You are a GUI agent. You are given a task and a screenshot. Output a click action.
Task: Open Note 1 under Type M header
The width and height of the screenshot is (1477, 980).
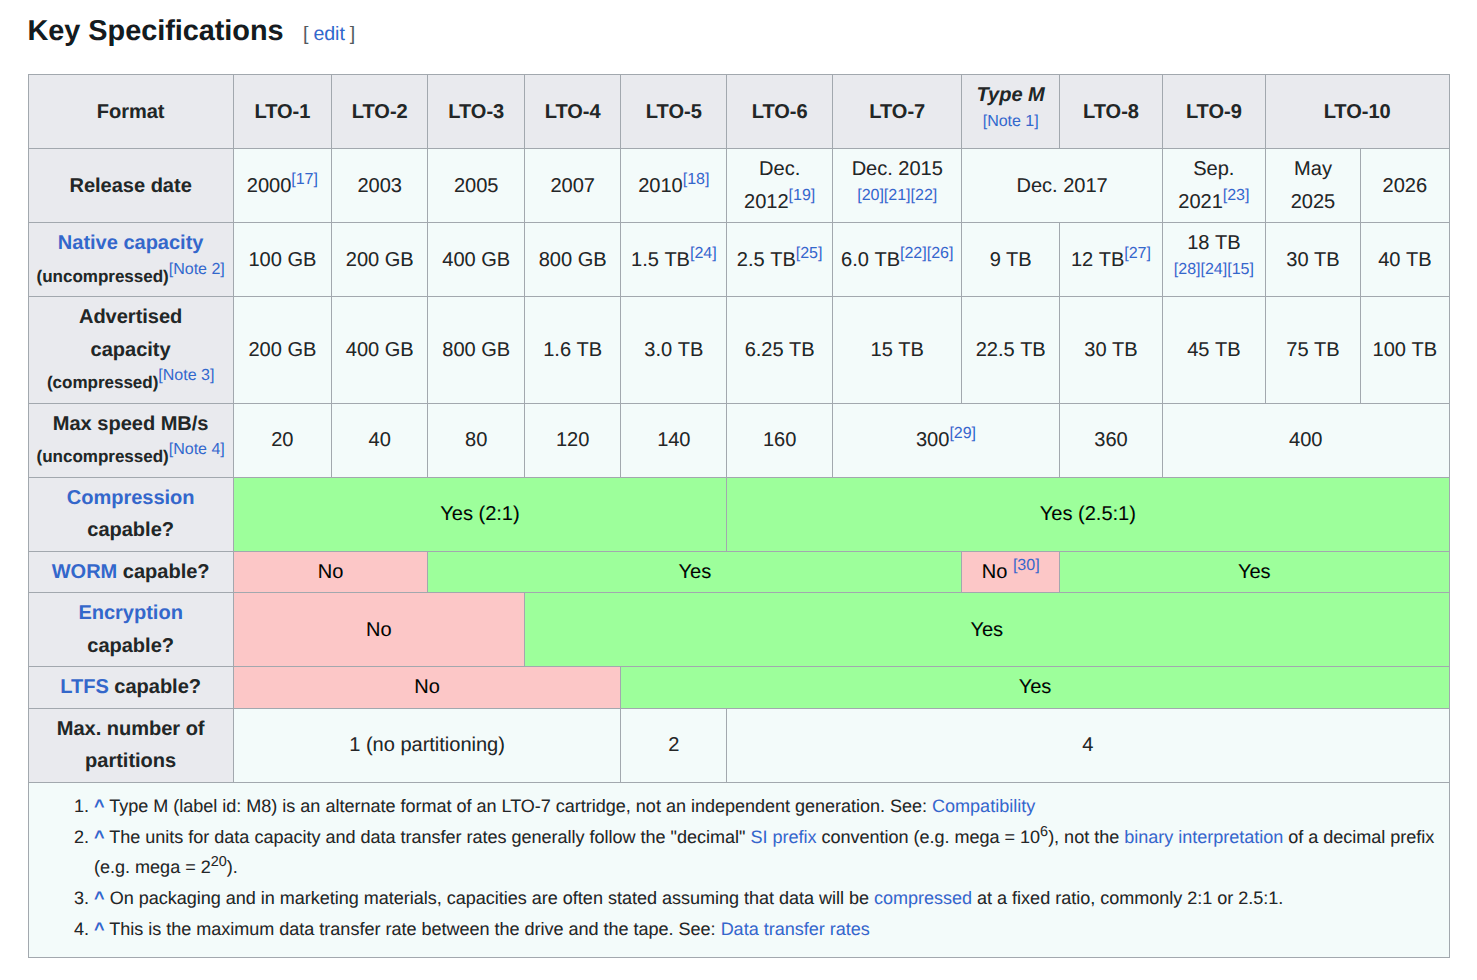click(1010, 121)
